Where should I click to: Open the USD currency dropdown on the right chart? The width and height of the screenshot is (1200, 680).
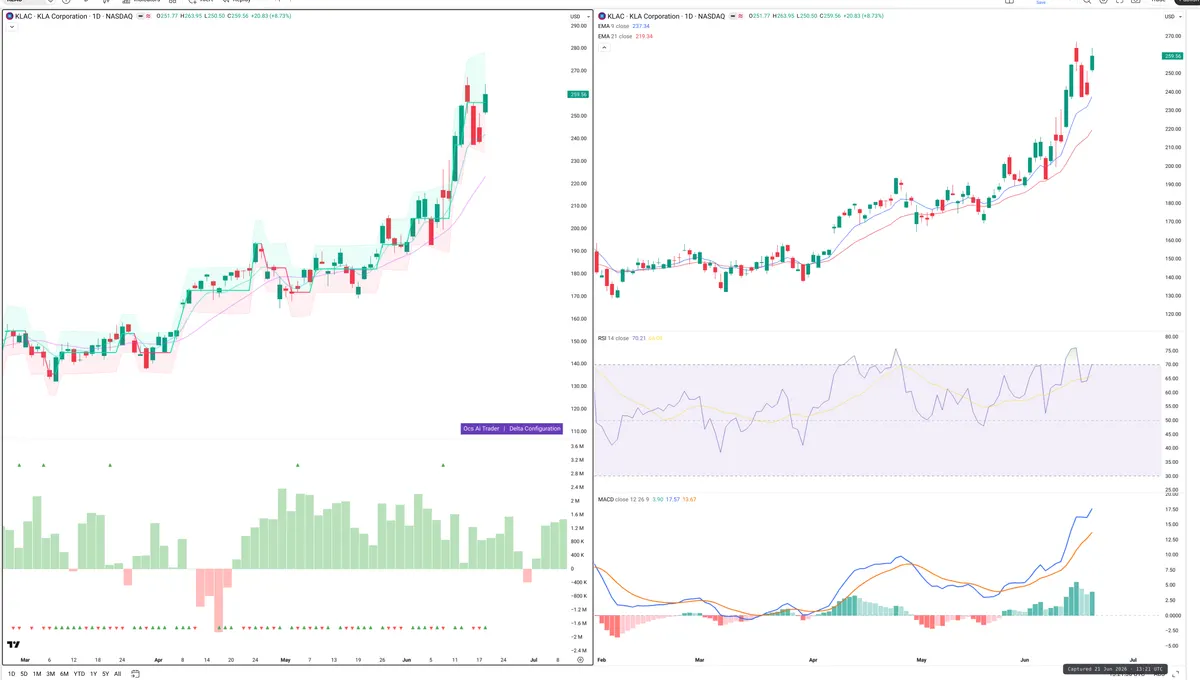pos(1173,16)
